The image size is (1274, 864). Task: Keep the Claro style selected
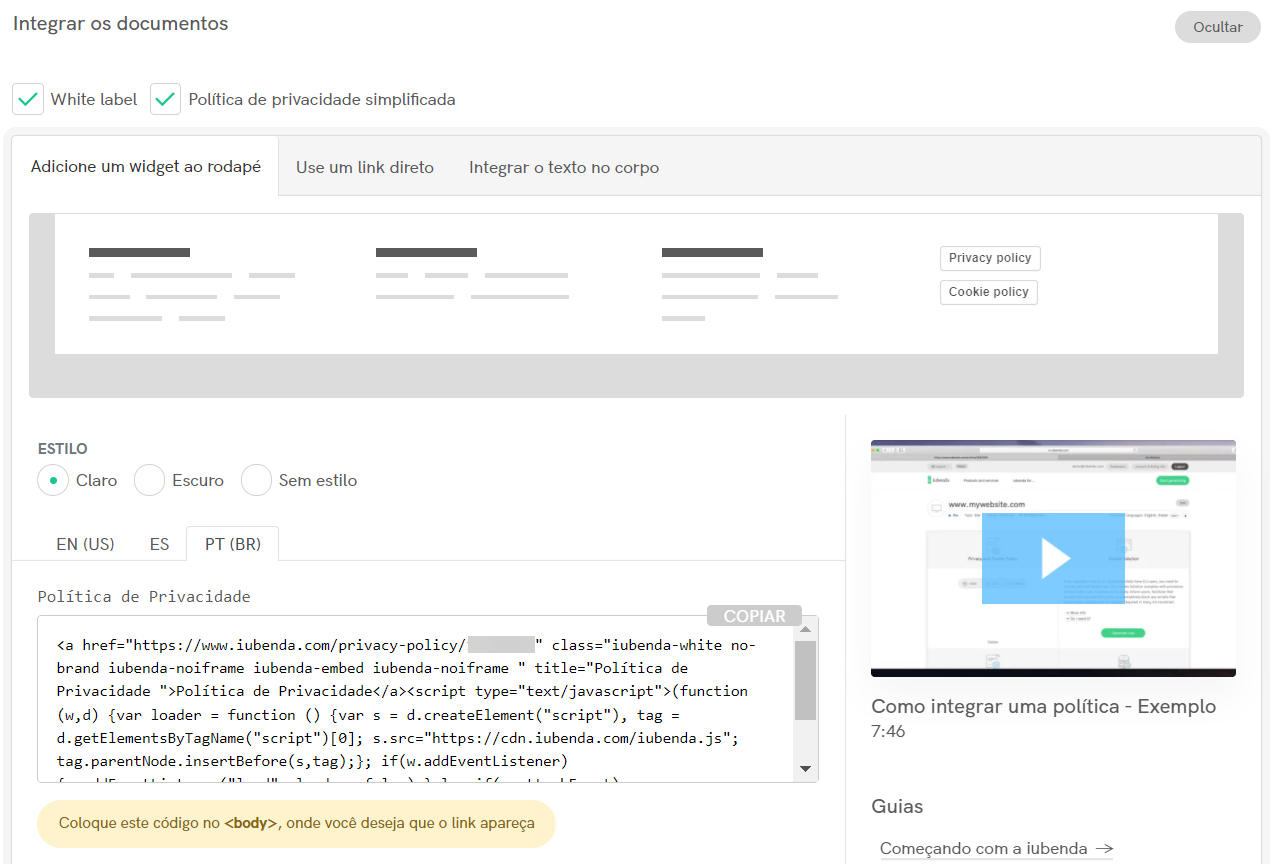(52, 480)
